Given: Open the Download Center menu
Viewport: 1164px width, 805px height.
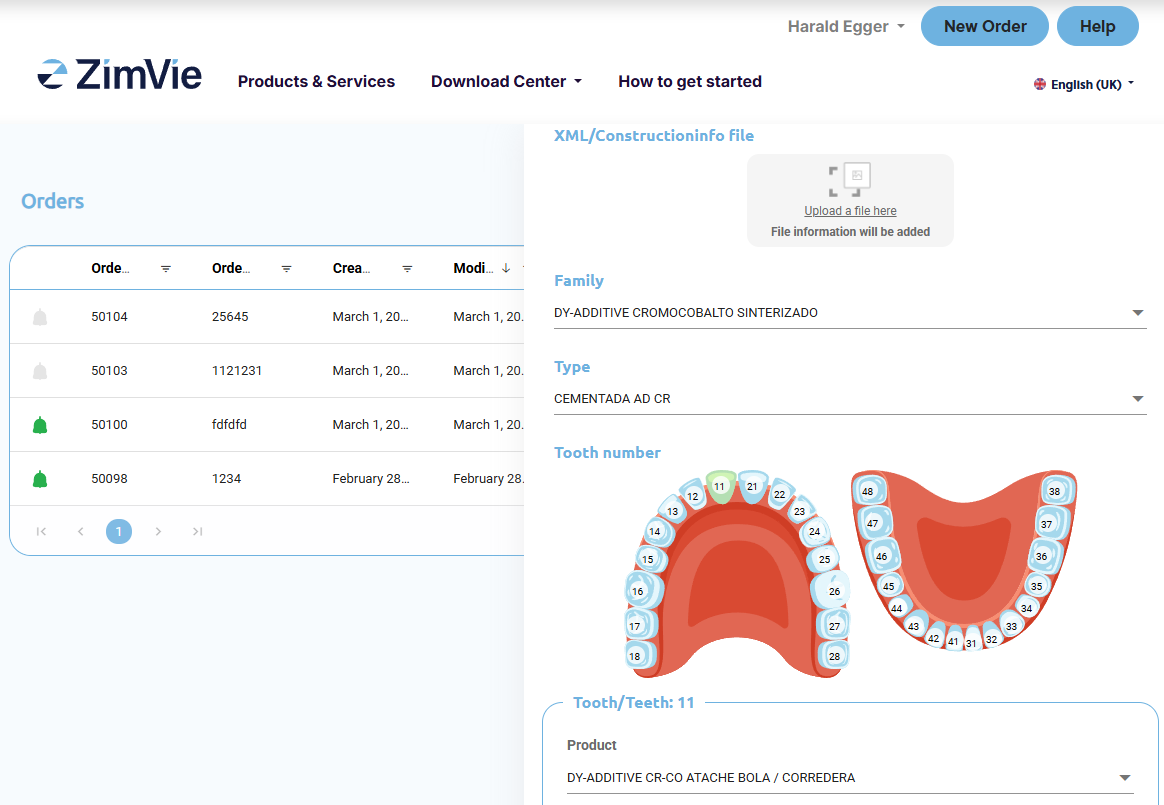Looking at the screenshot, I should click(506, 82).
